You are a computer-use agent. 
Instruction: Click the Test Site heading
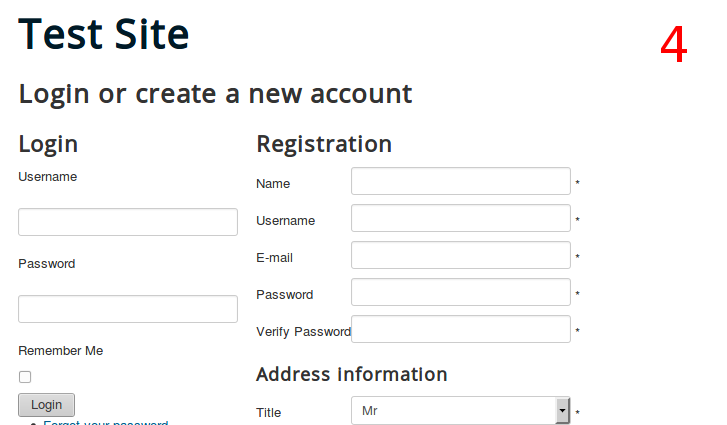click(x=104, y=35)
